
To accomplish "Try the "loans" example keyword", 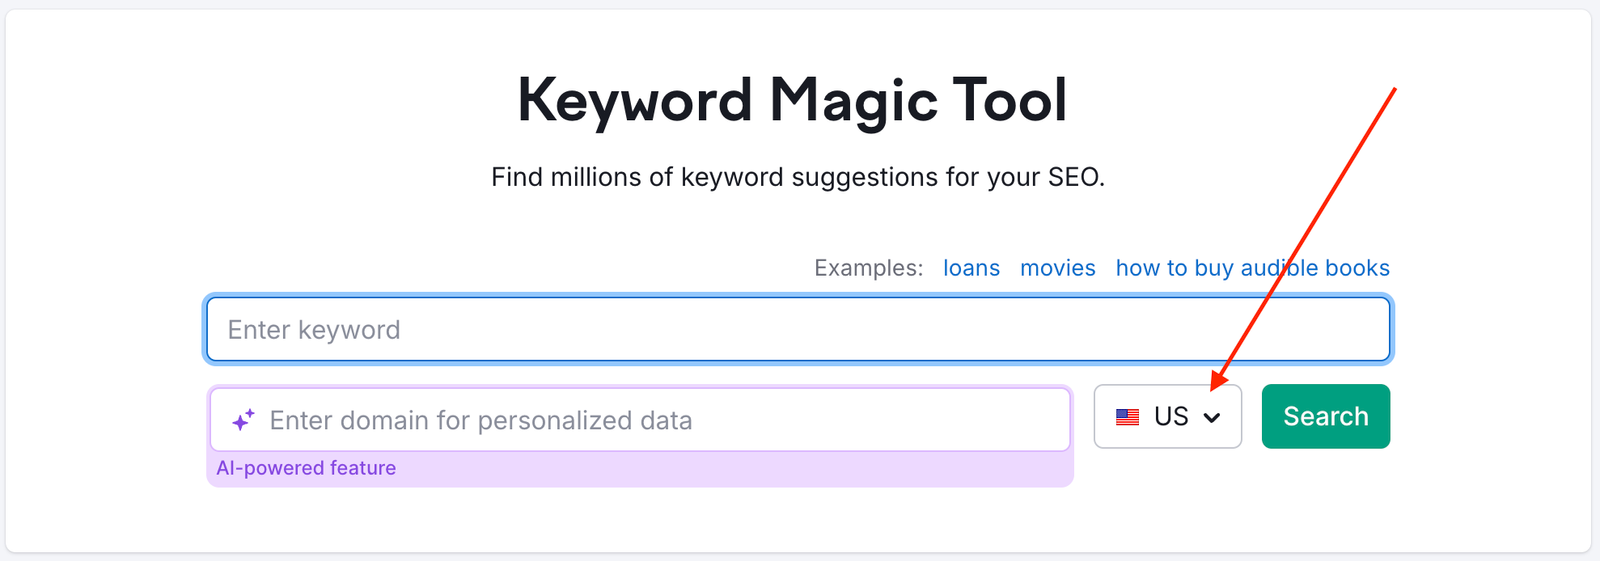I will coord(971,268).
